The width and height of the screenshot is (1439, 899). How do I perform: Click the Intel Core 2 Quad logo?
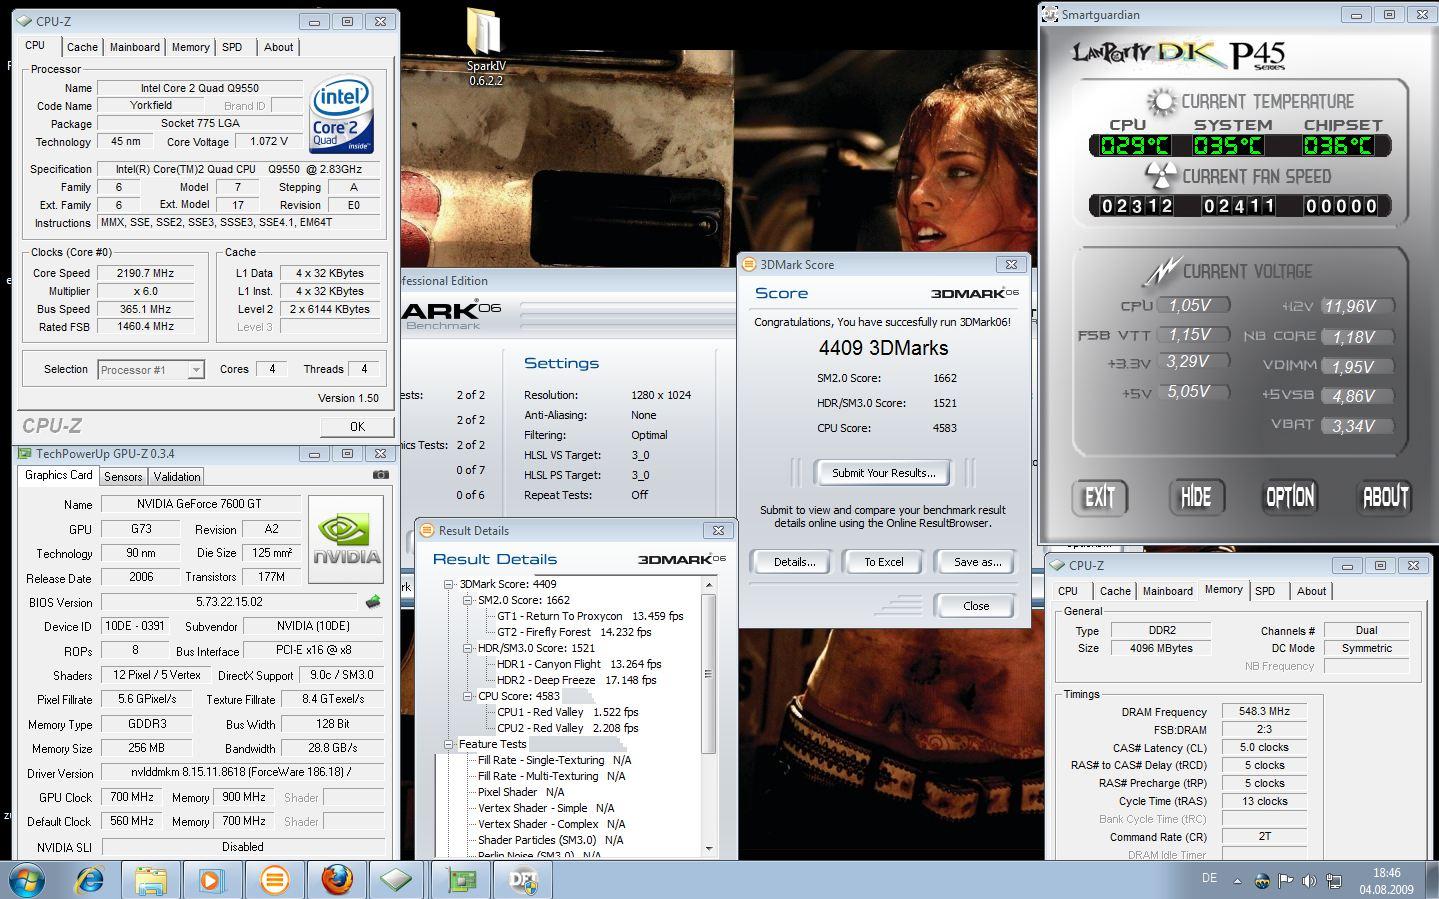click(342, 114)
